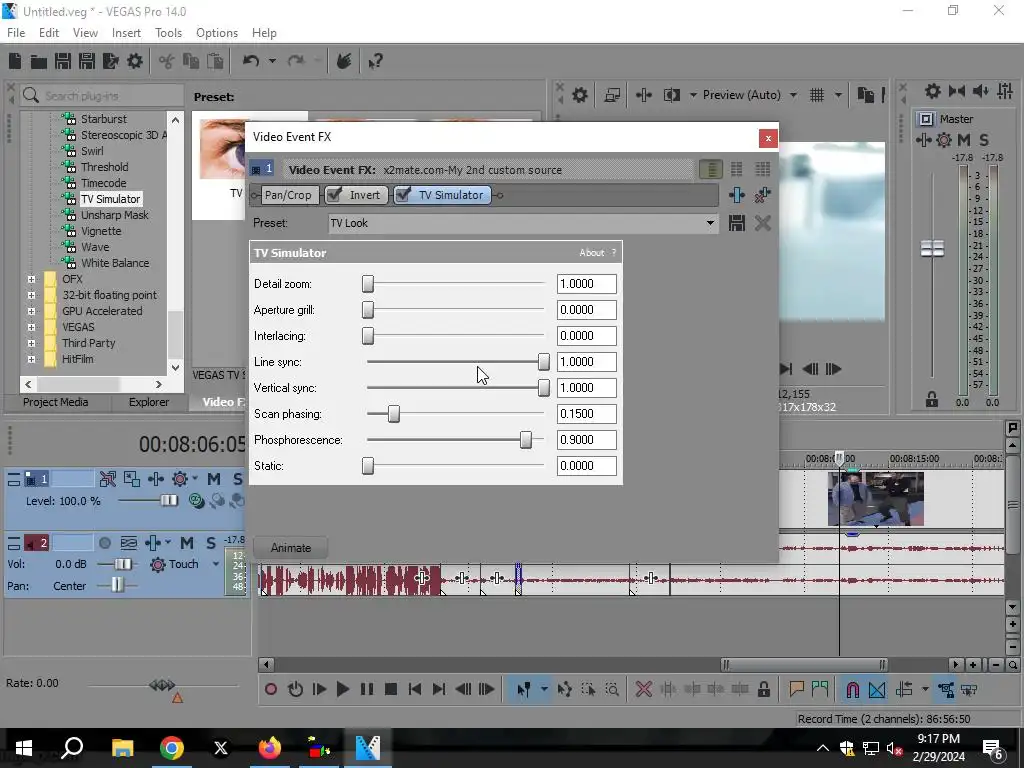Image resolution: width=1024 pixels, height=768 pixels.
Task: Expand the Third Party folder
Action: tap(31, 344)
